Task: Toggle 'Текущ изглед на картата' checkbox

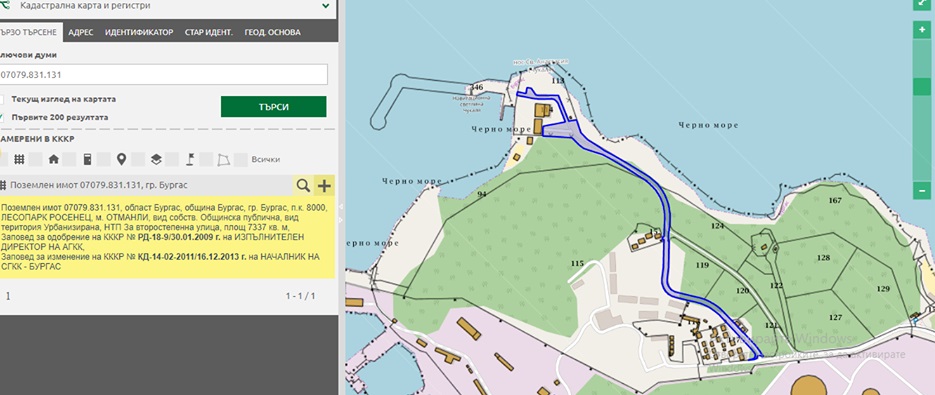Action: (x=3, y=99)
